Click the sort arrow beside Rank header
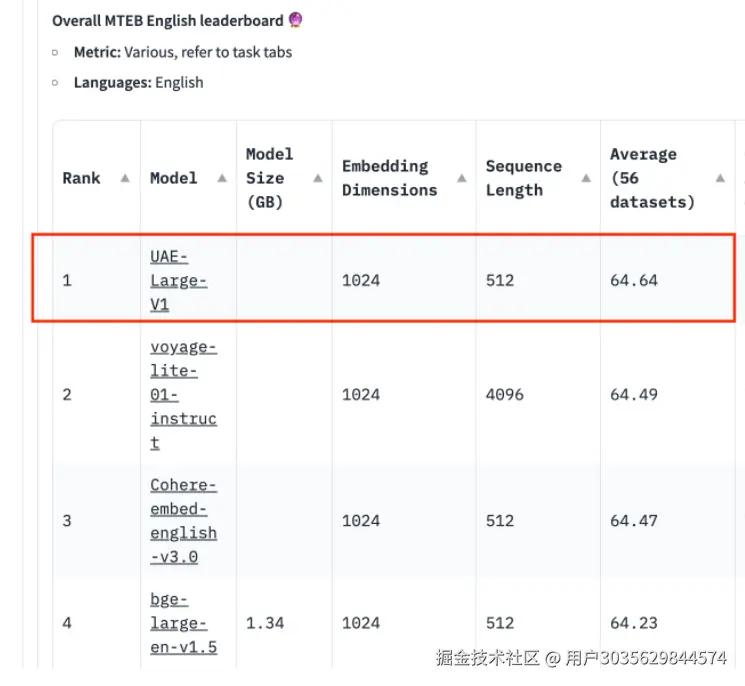The height and width of the screenshot is (686, 745). point(124,178)
